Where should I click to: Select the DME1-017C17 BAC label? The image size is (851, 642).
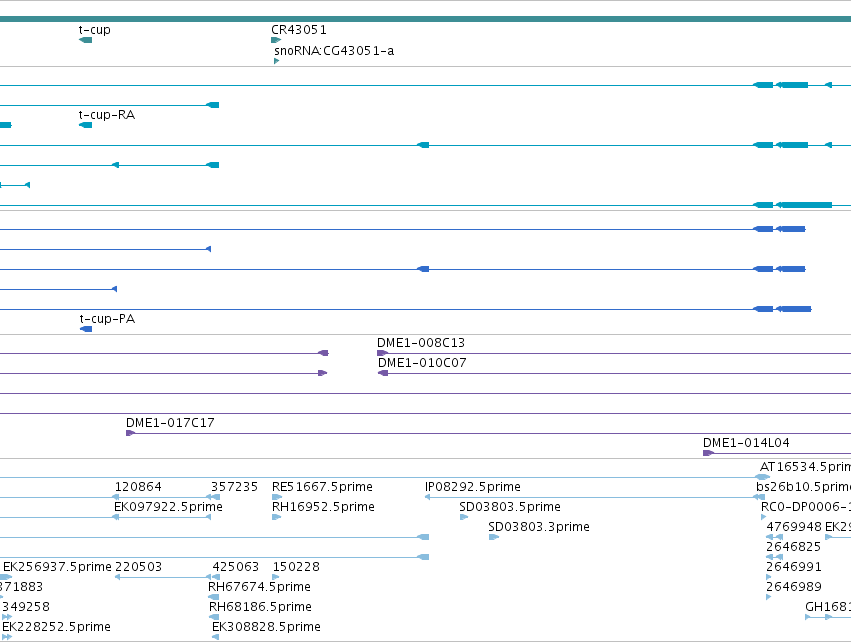click(170, 423)
